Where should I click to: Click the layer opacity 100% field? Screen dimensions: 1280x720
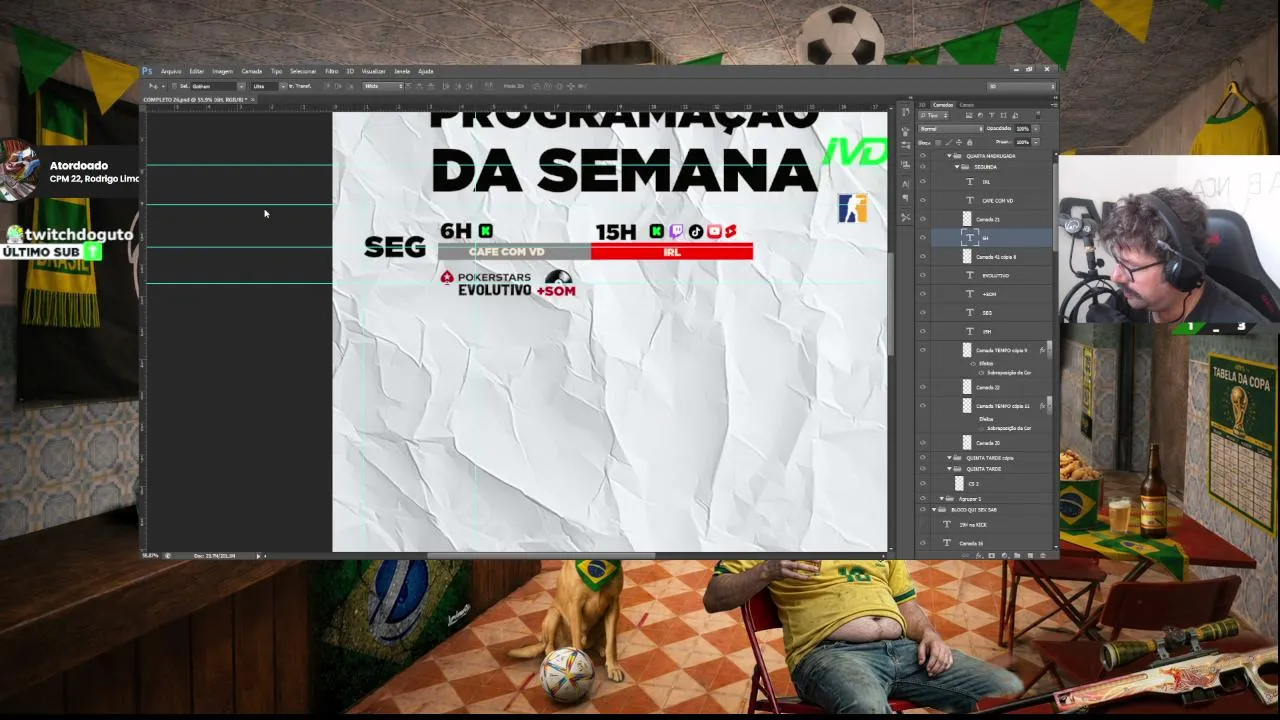point(1022,129)
